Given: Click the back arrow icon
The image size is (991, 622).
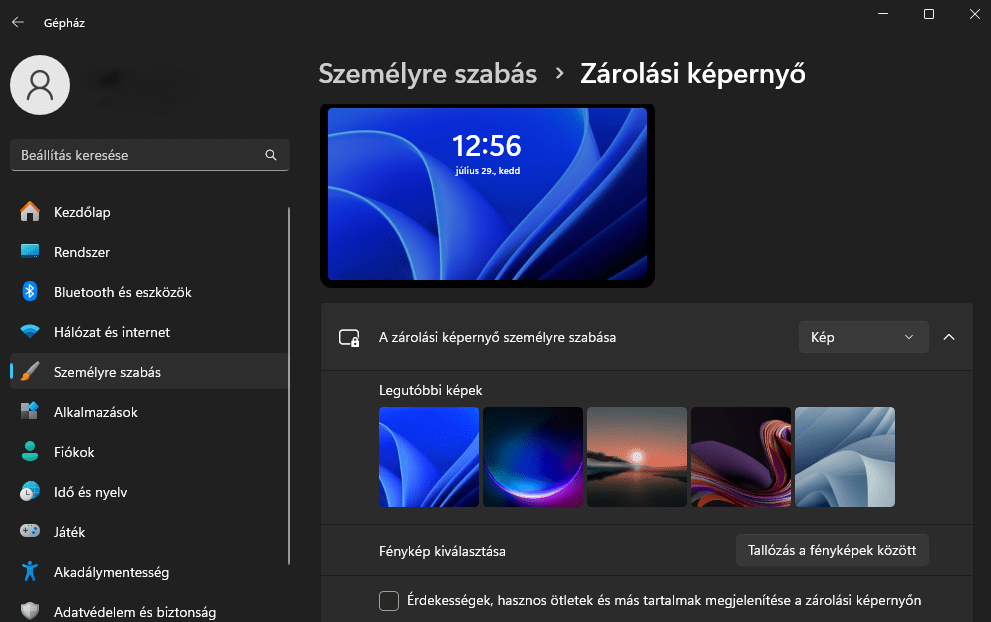Looking at the screenshot, I should click(x=18, y=22).
